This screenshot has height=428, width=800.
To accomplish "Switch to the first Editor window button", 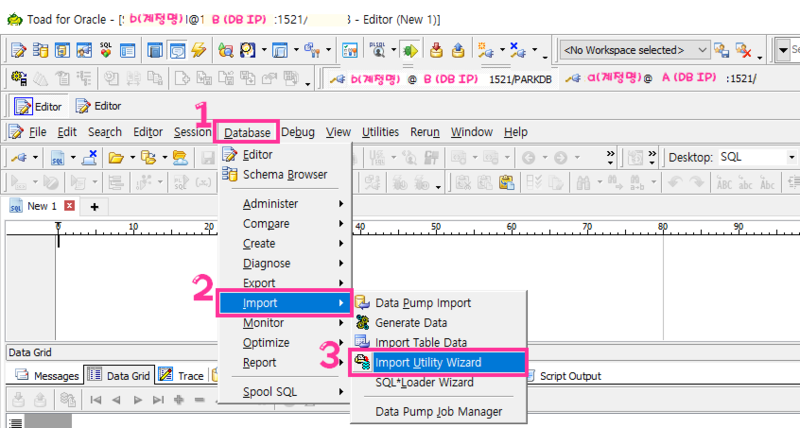I will 38,106.
